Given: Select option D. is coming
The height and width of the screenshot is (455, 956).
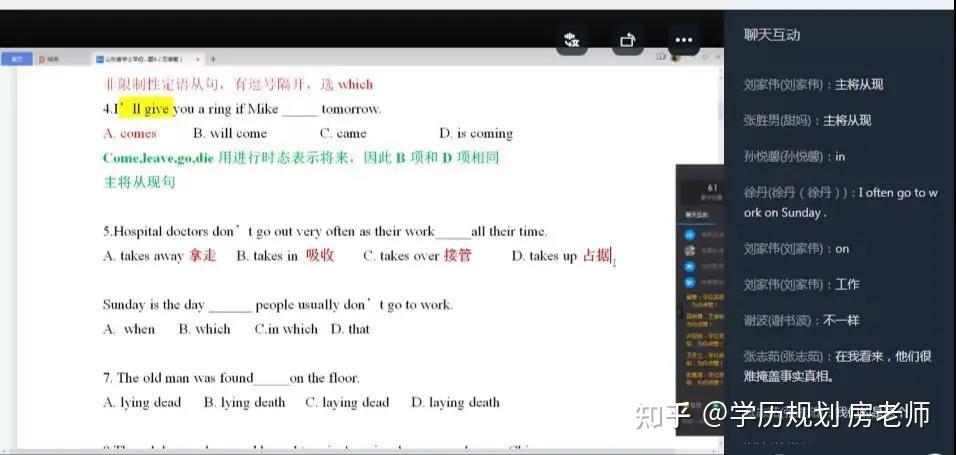Looking at the screenshot, I should coord(476,134).
